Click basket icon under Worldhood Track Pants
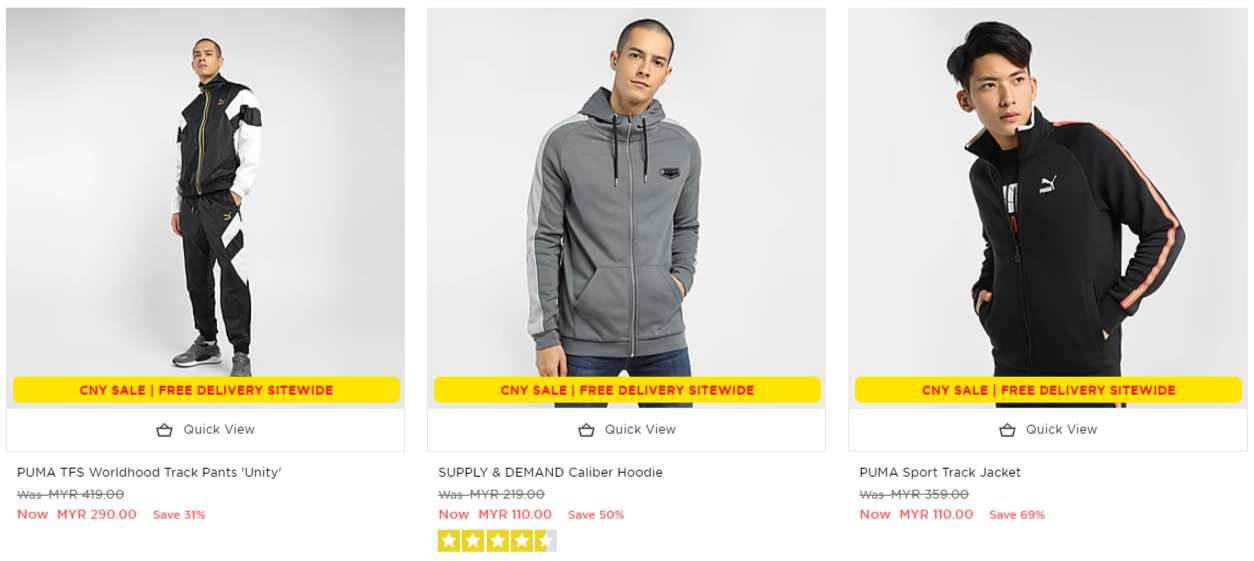The height and width of the screenshot is (561, 1254). 165,430
